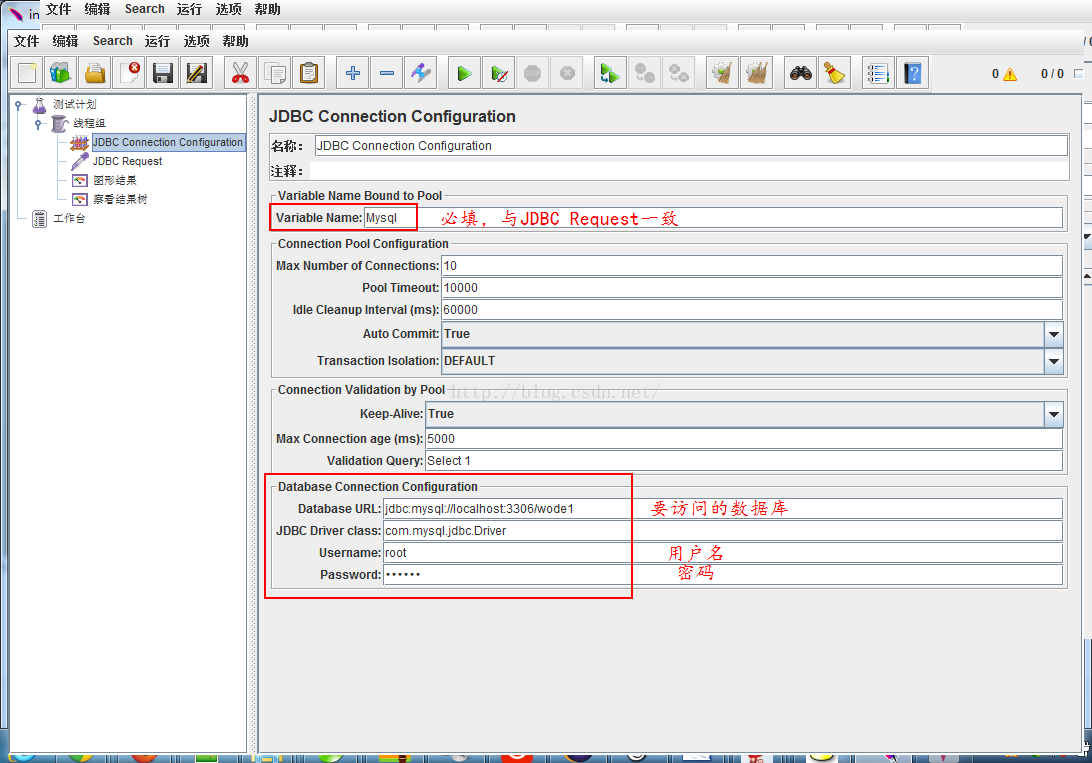Click the grey Stop sign icon
1092x763 pixels.
tap(533, 72)
